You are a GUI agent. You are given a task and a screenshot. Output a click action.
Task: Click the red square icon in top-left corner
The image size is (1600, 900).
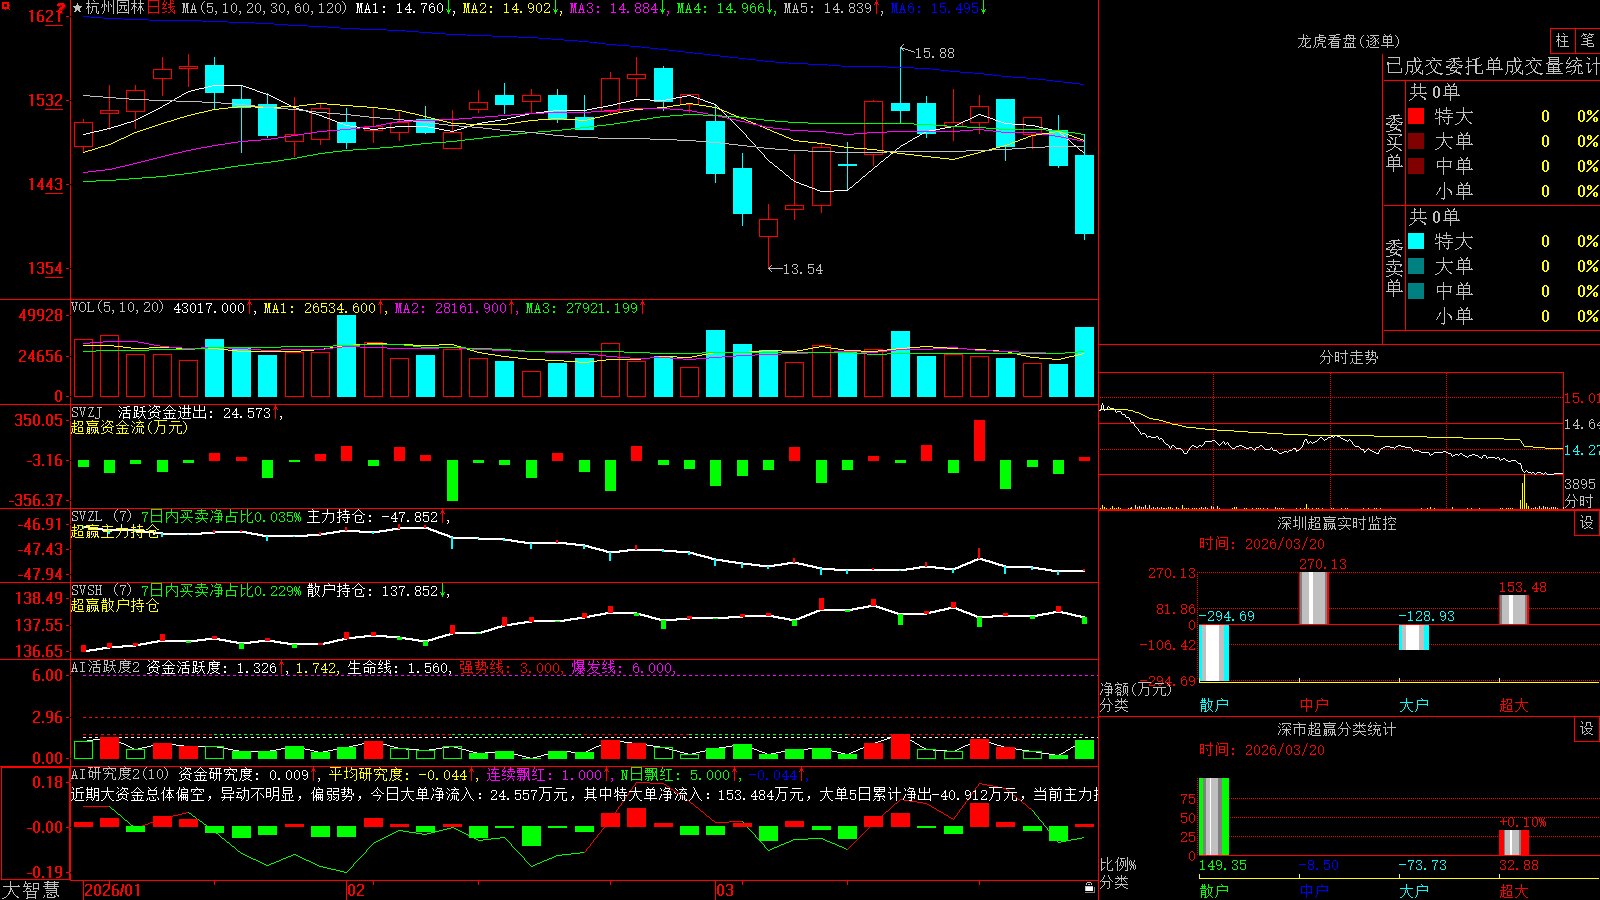point(5,6)
